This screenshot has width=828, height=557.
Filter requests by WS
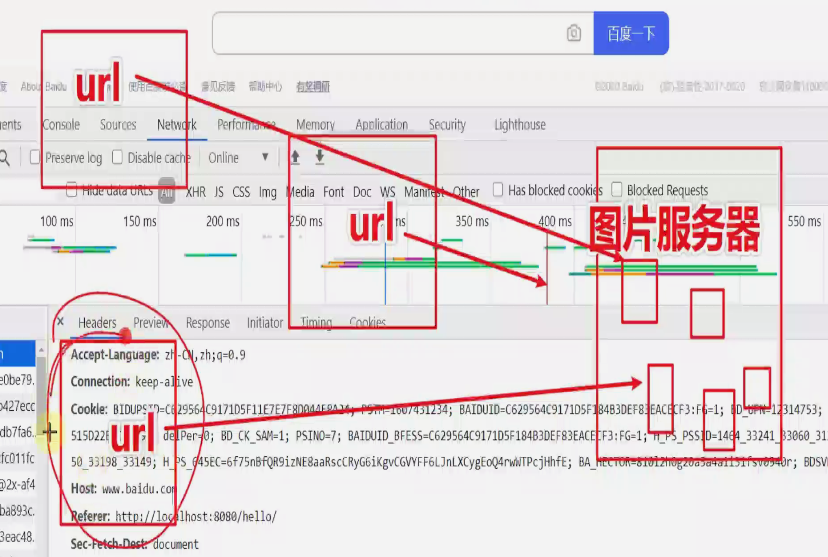pos(388,192)
